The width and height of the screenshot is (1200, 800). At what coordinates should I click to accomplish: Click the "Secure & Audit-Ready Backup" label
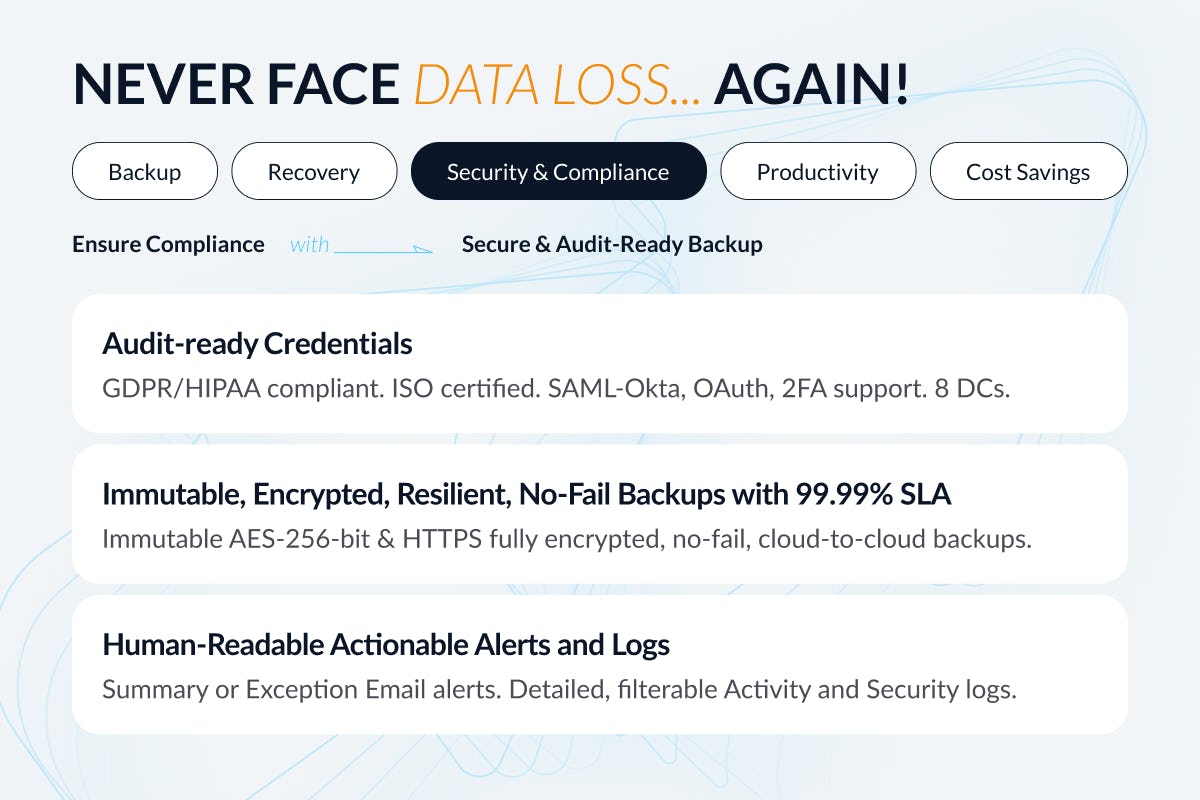[612, 244]
